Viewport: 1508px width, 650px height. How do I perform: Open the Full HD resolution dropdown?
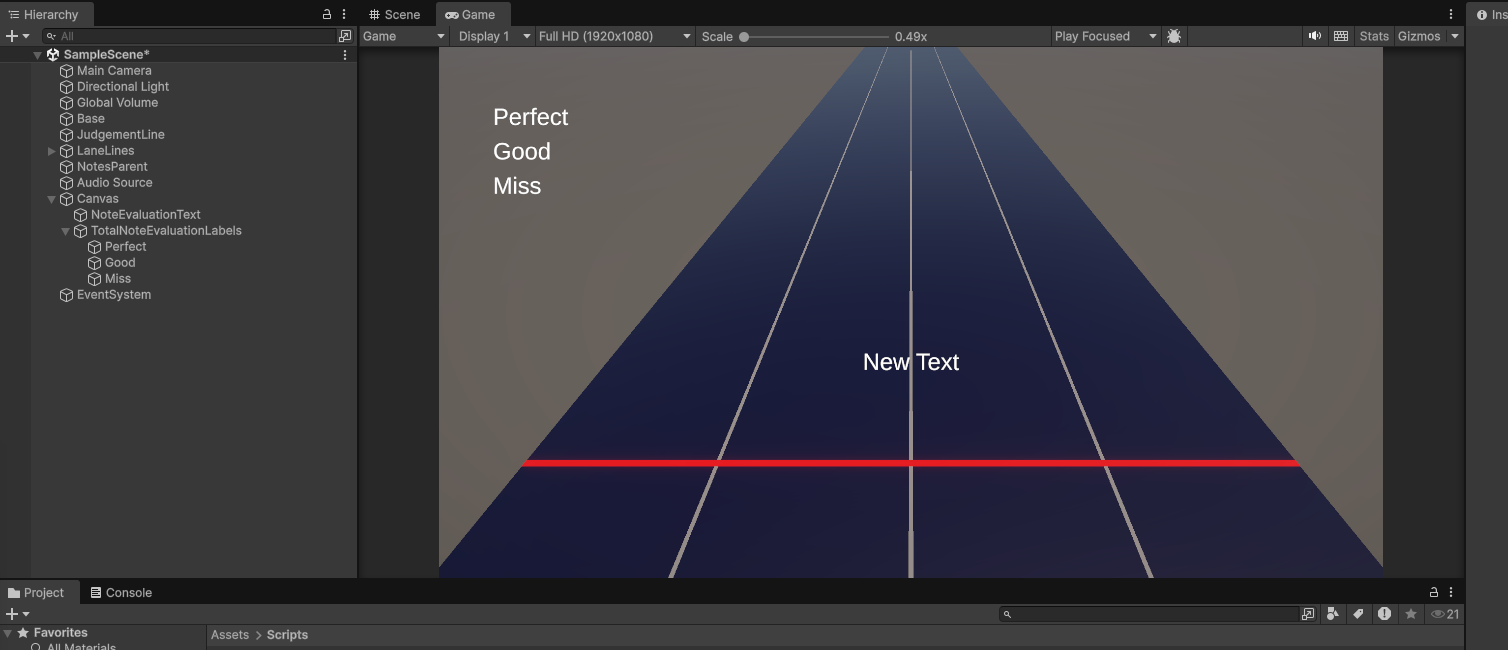click(614, 36)
